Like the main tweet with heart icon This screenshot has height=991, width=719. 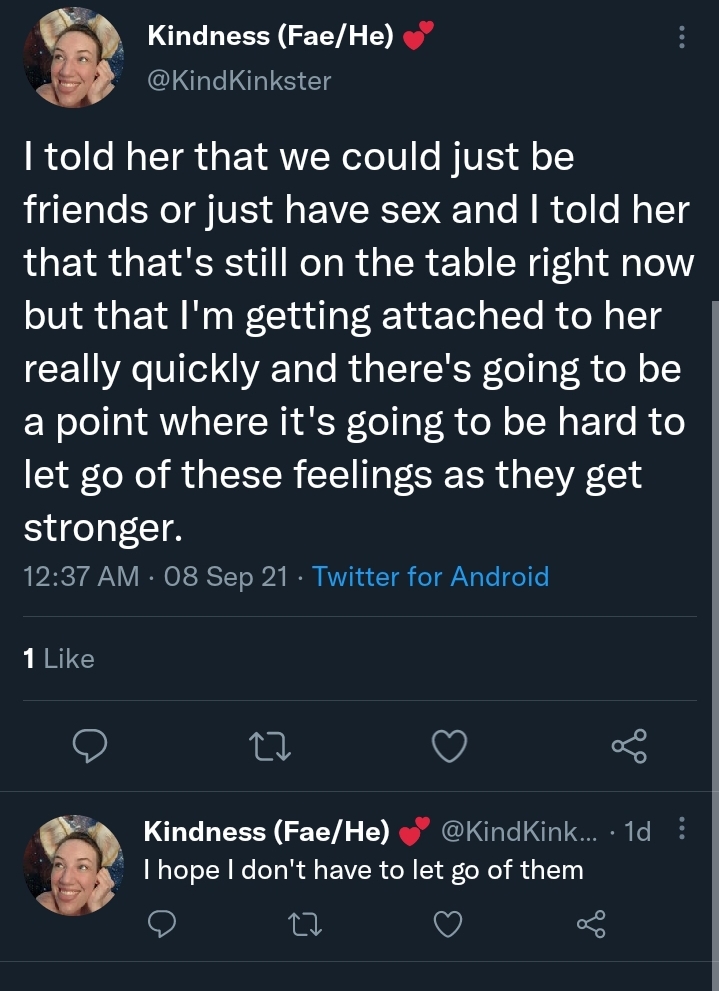(x=449, y=746)
